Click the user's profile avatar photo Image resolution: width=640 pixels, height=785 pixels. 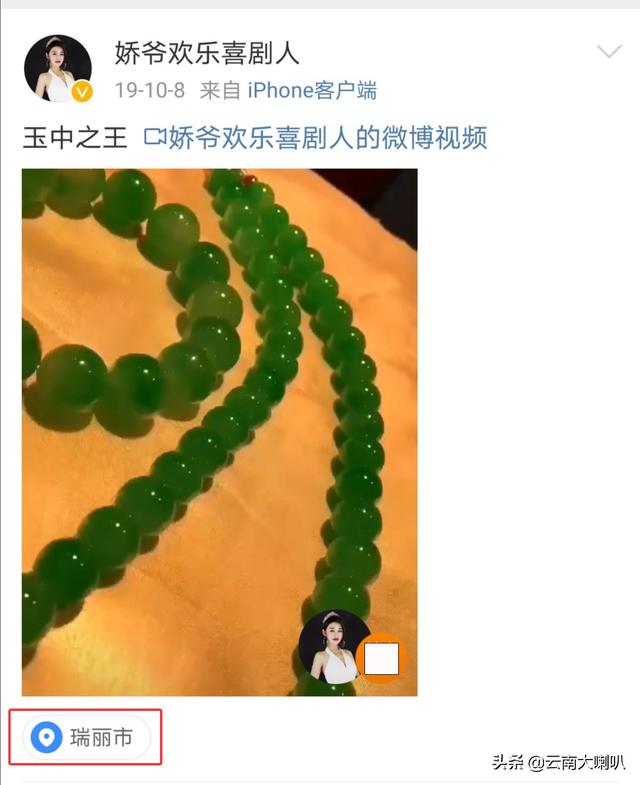[58, 69]
